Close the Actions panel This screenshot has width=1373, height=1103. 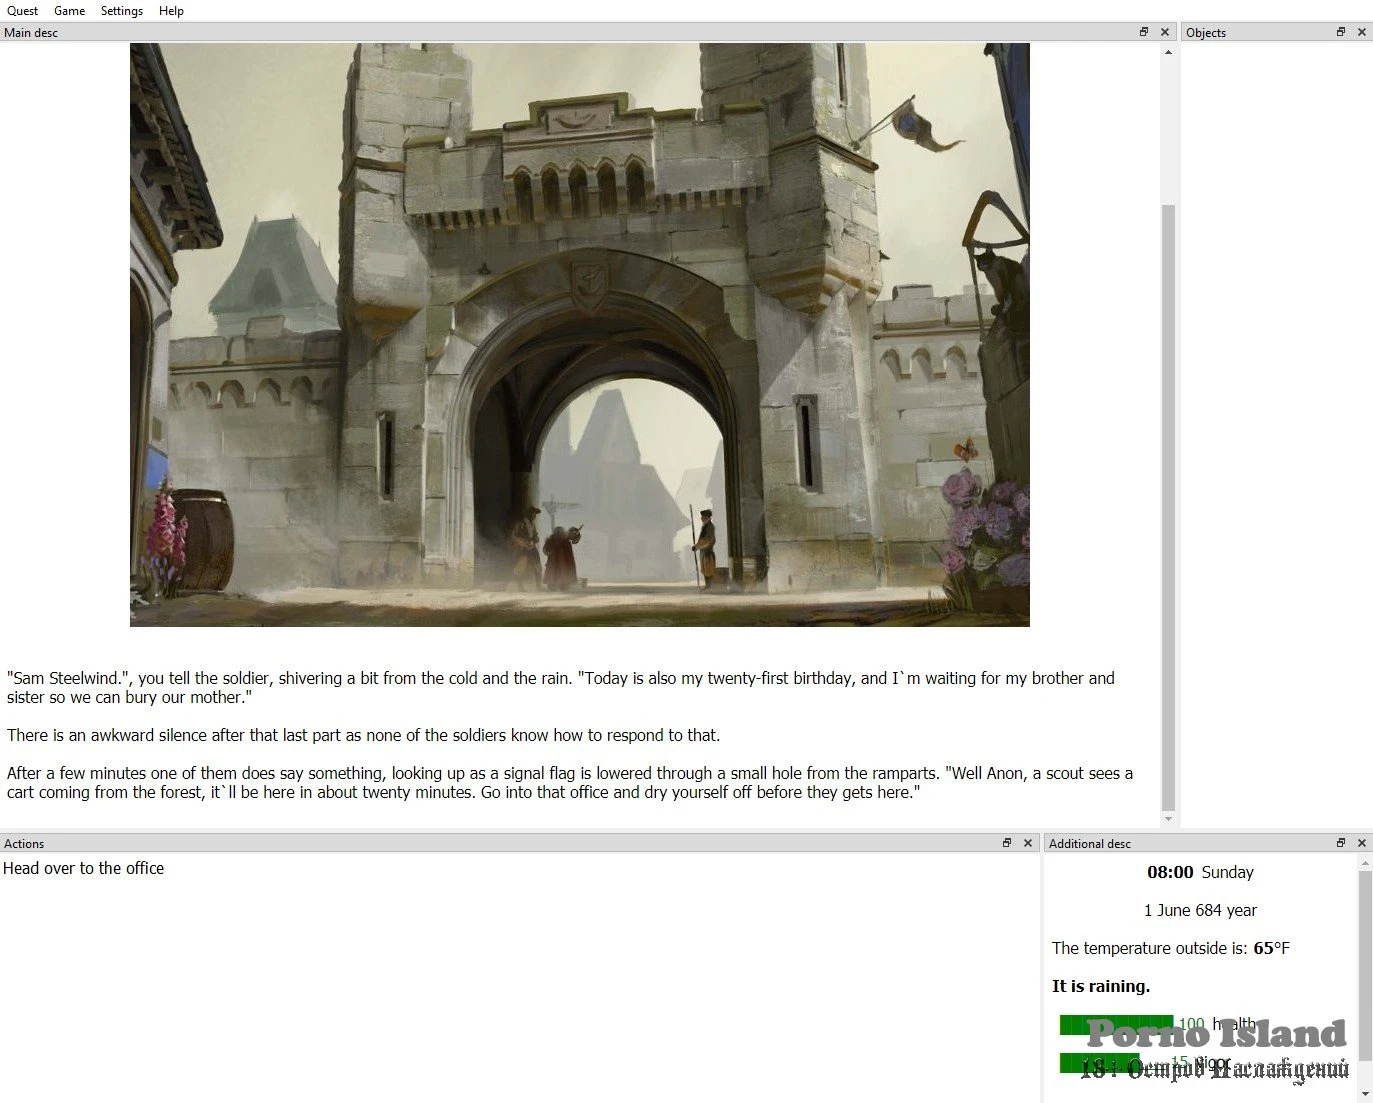tap(1028, 843)
